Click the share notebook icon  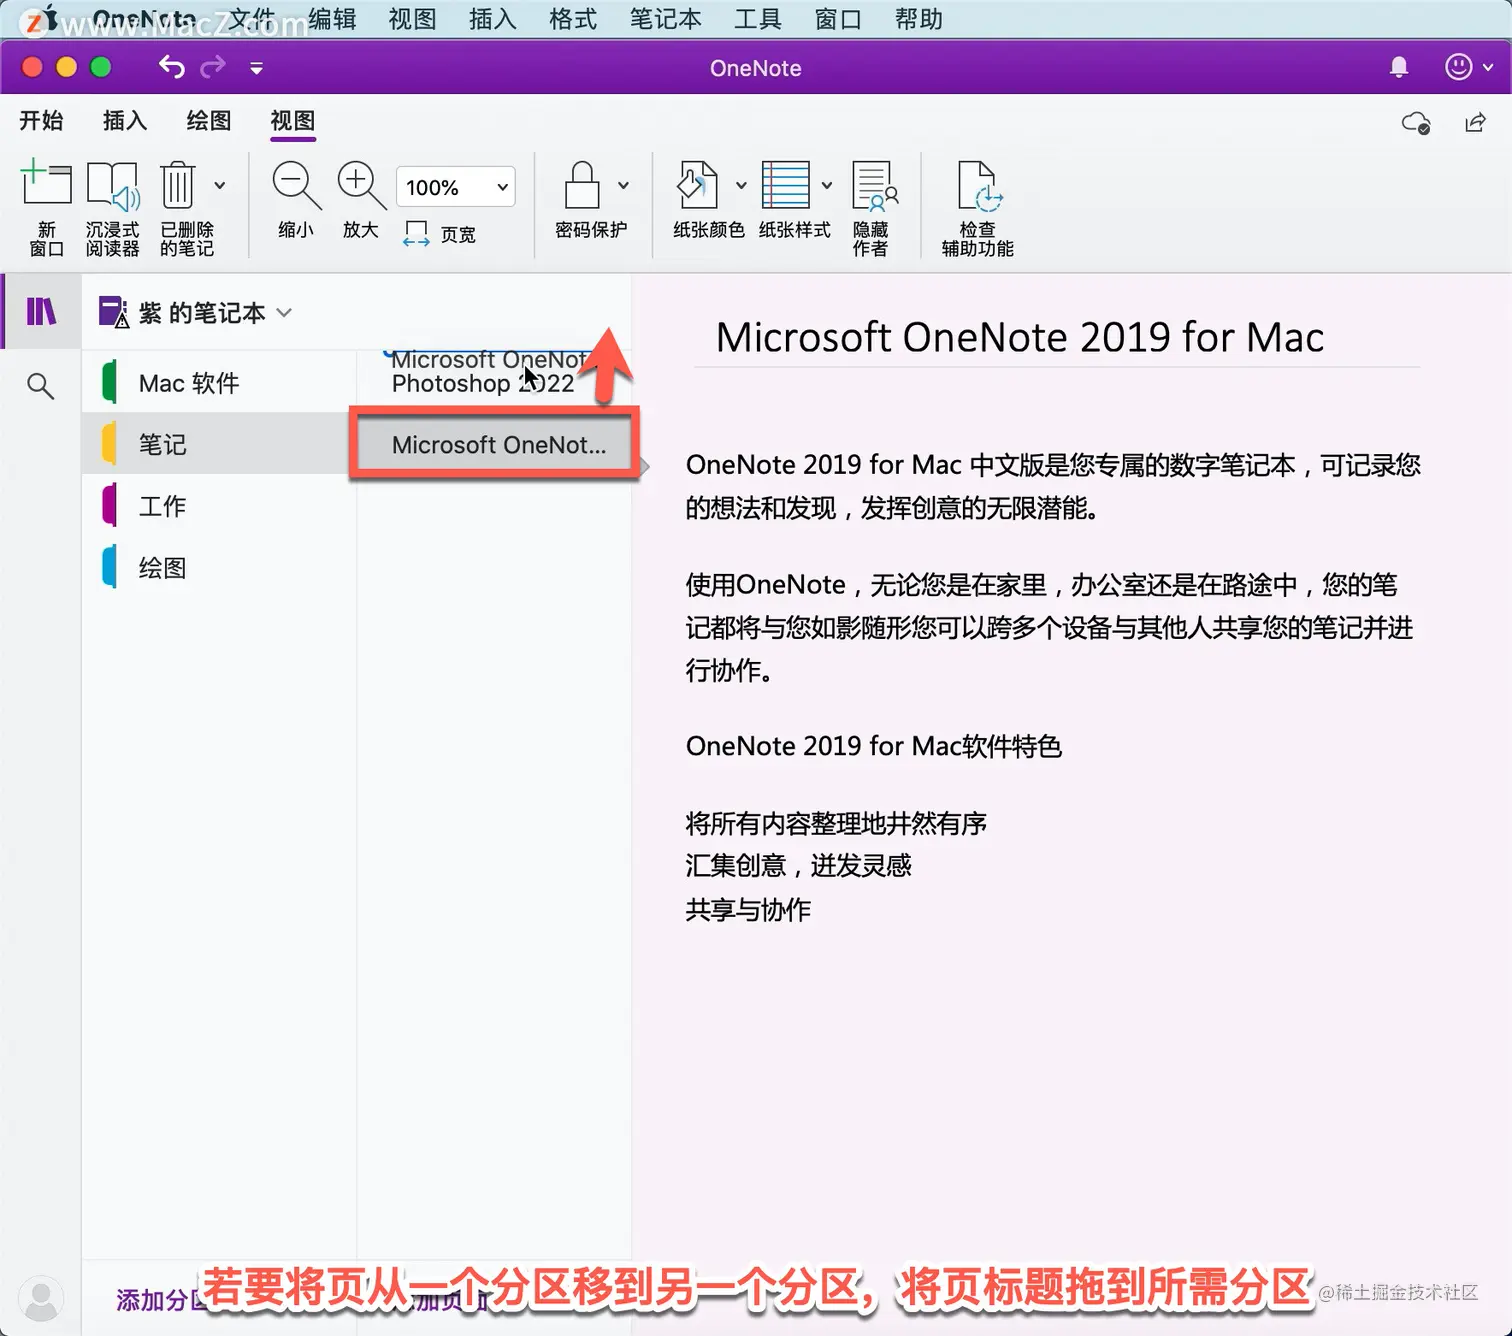pyautogui.click(x=1475, y=123)
